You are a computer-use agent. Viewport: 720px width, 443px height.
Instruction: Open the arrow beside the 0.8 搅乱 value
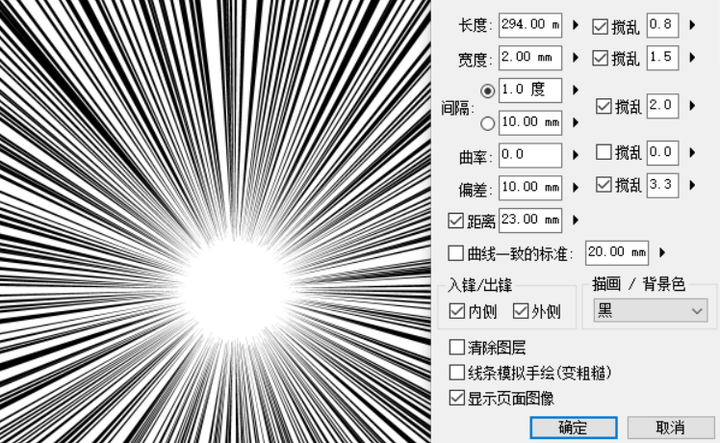coord(692,25)
